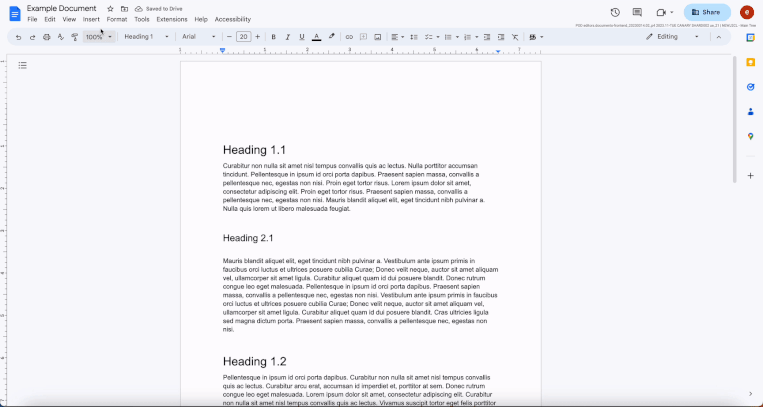The width and height of the screenshot is (763, 407).
Task: Open the Format menu
Action: pos(117,19)
